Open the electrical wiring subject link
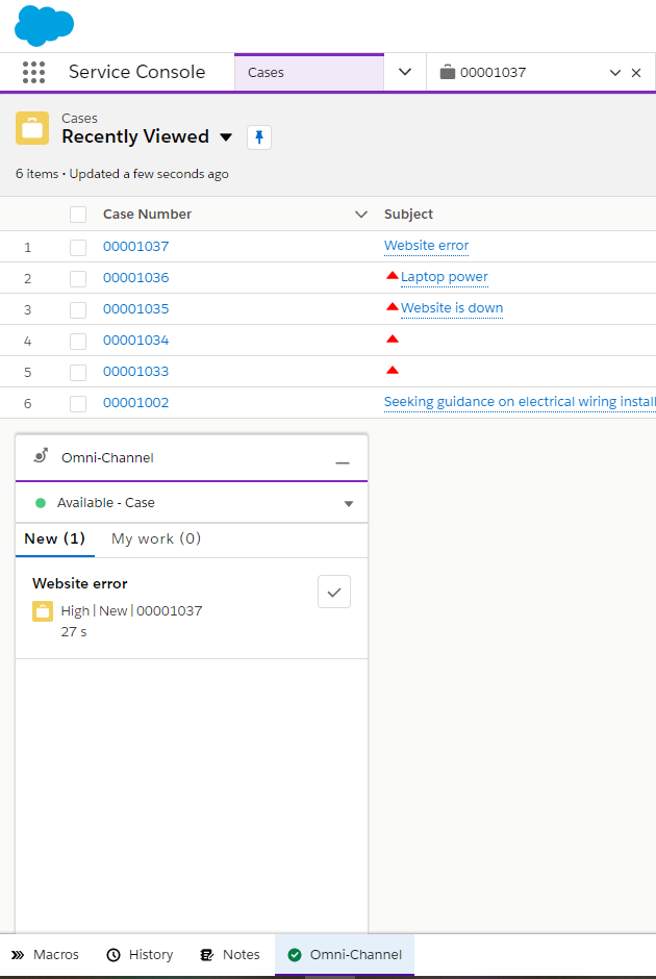The image size is (656, 979). (x=519, y=402)
